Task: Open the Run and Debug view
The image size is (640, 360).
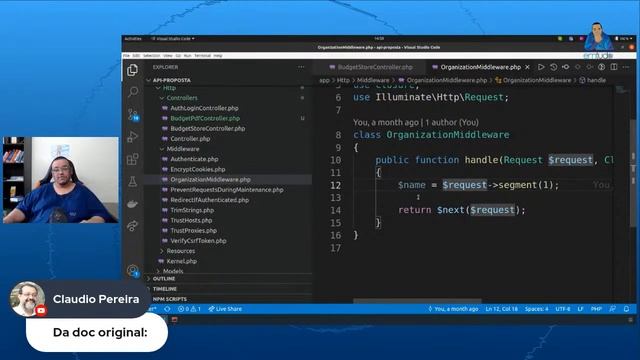Action: click(133, 137)
